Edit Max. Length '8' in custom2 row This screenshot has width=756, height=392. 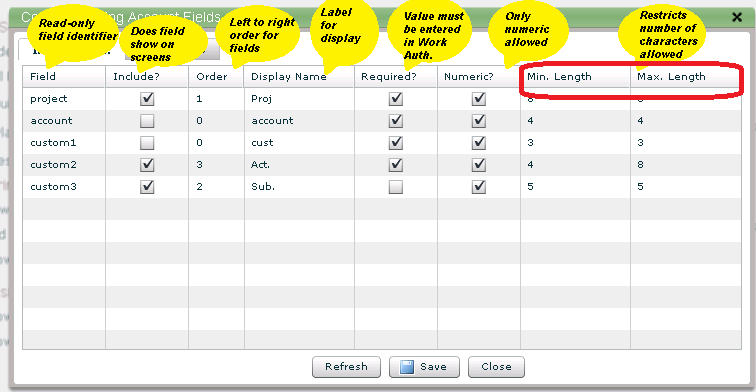pyautogui.click(x=686, y=165)
